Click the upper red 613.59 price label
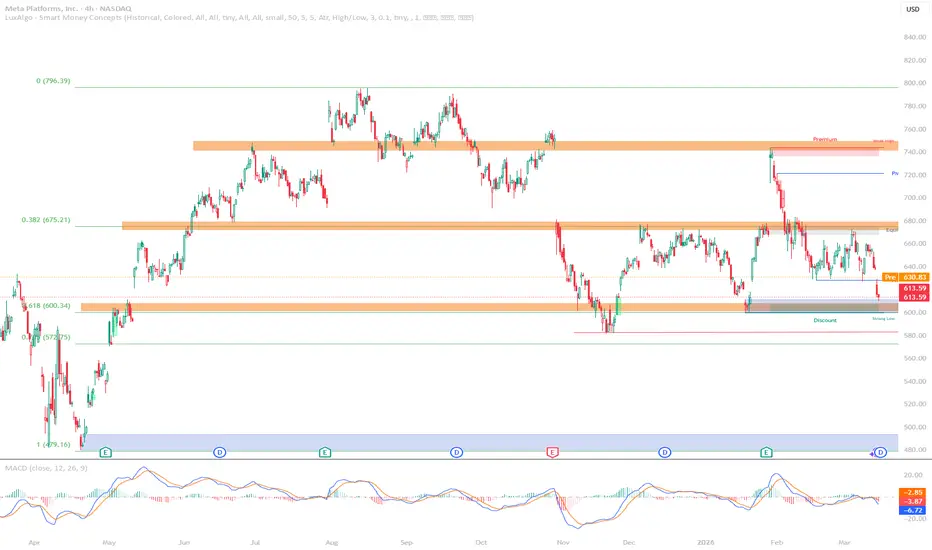Viewport: 932px width, 550px height. tap(914, 288)
